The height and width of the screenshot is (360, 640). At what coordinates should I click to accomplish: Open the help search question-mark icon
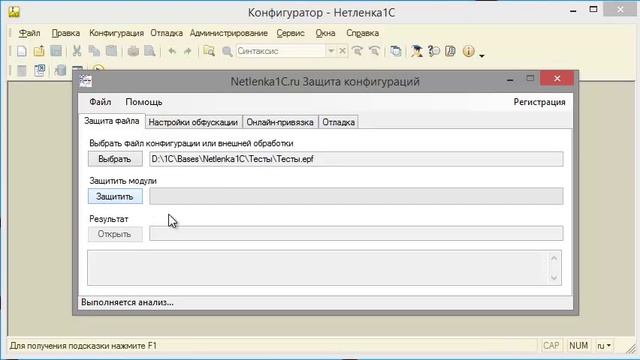[x=434, y=51]
